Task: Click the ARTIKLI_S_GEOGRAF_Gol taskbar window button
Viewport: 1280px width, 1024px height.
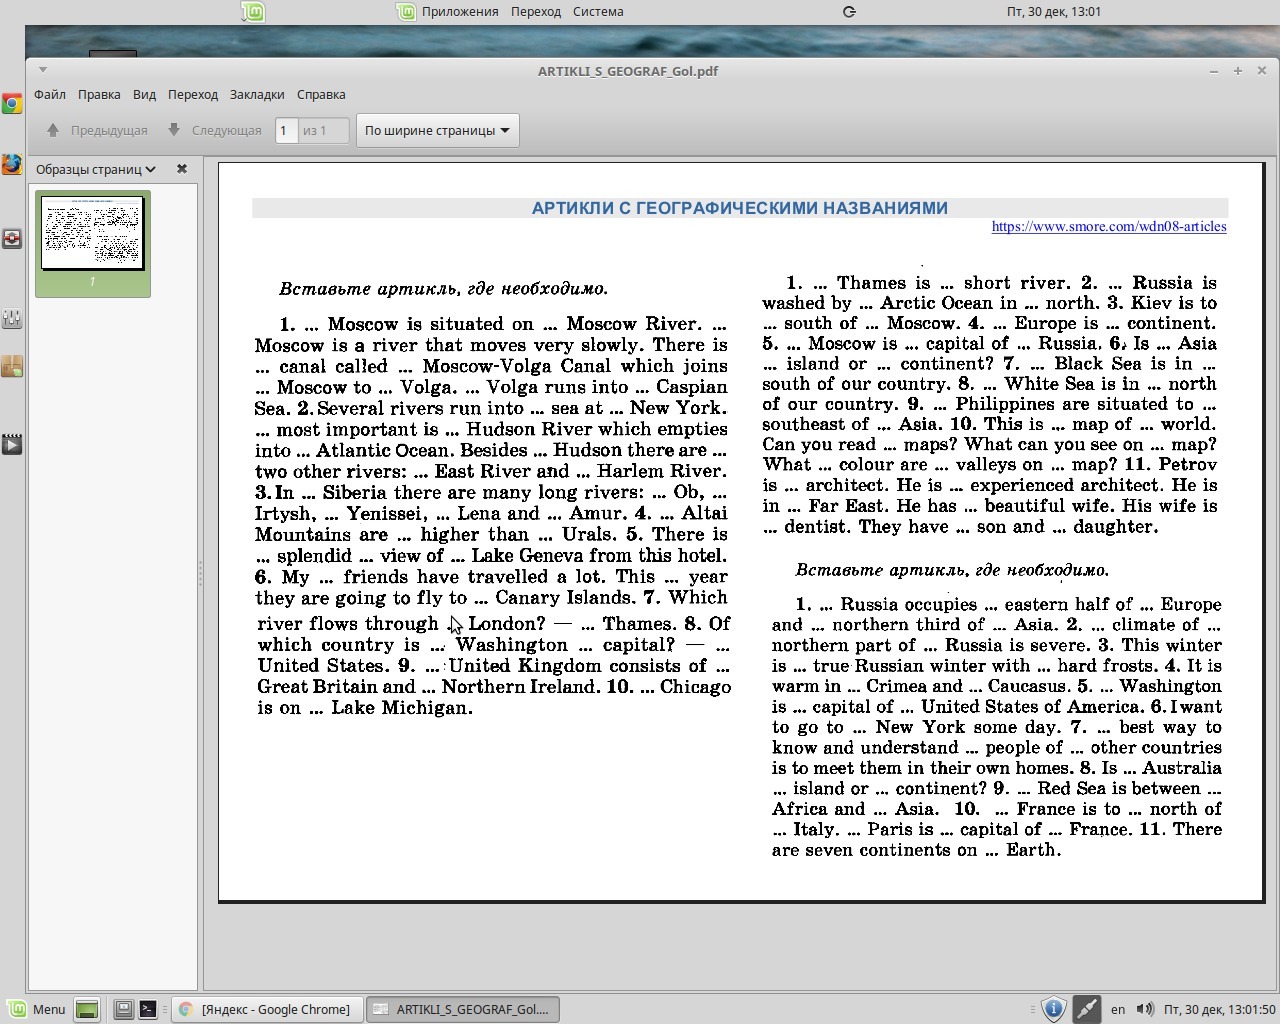Action: 462,1010
